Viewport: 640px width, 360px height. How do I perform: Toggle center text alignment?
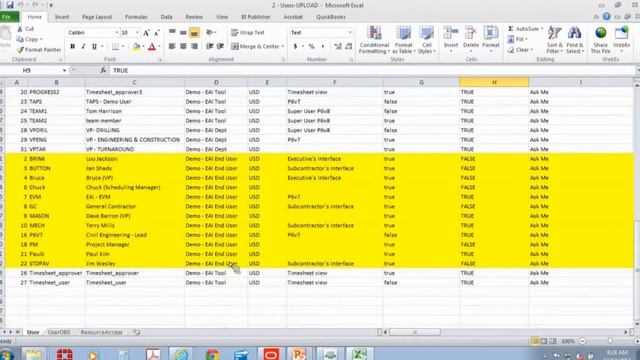[x=183, y=47]
